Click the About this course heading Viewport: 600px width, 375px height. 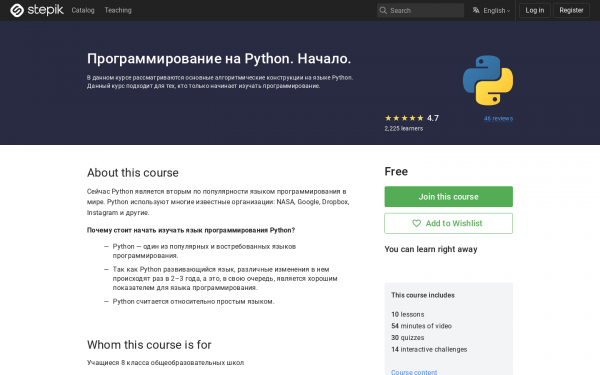pos(133,173)
